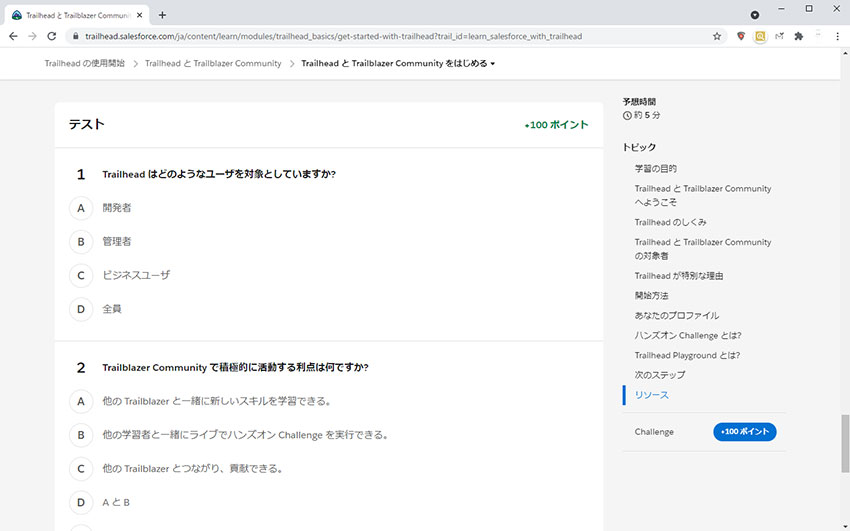
Task: Jump to the 開始方法 topic
Action: pos(652,296)
